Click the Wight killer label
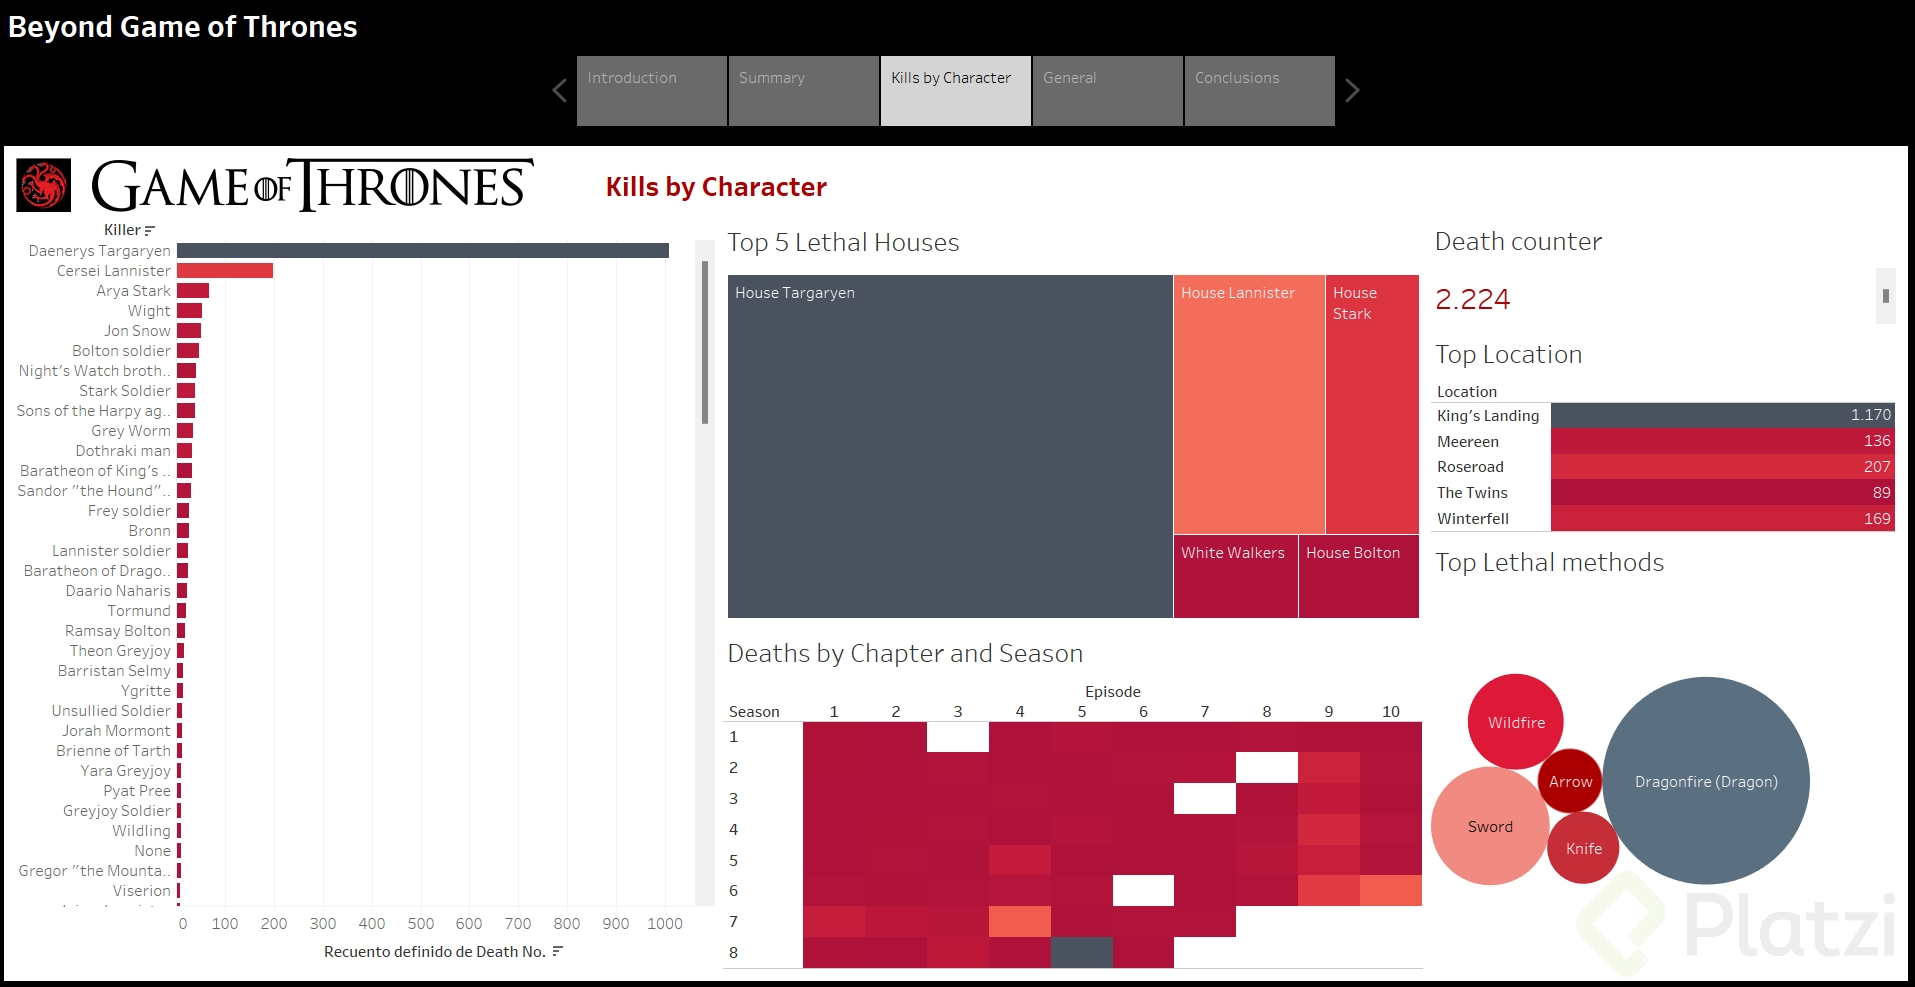This screenshot has height=987, width=1915. (149, 311)
